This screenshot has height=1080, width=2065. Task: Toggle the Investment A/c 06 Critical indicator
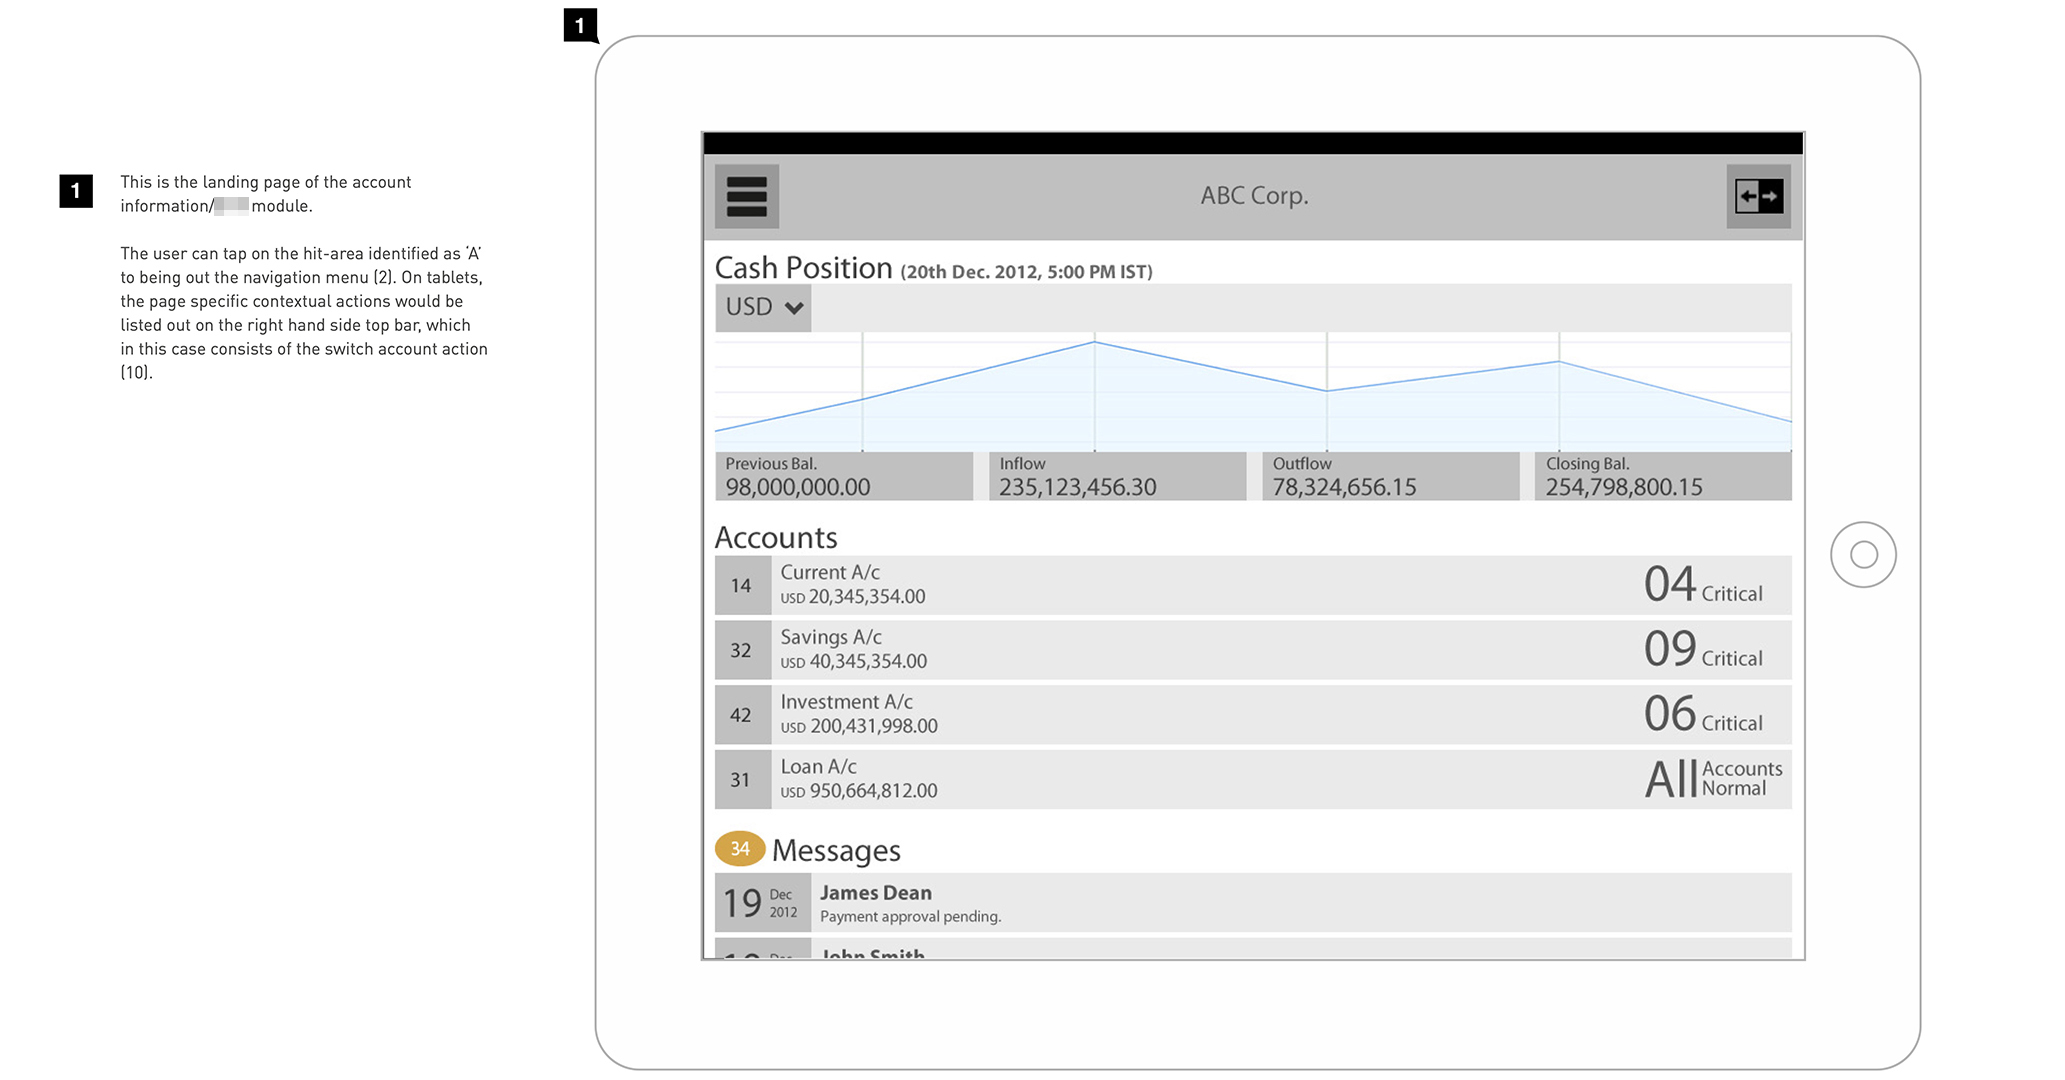(x=1703, y=714)
